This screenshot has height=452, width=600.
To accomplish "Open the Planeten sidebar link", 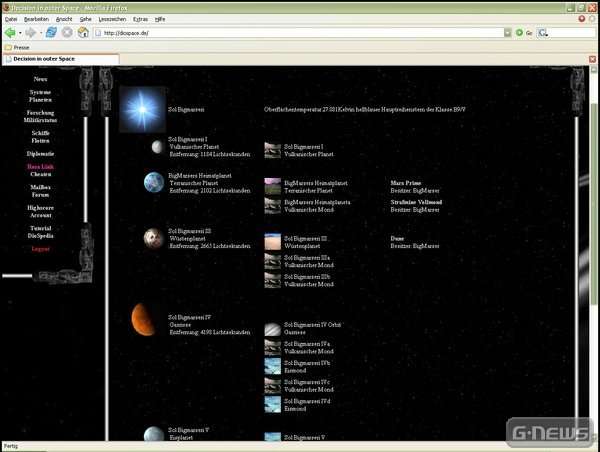I will [x=40, y=100].
